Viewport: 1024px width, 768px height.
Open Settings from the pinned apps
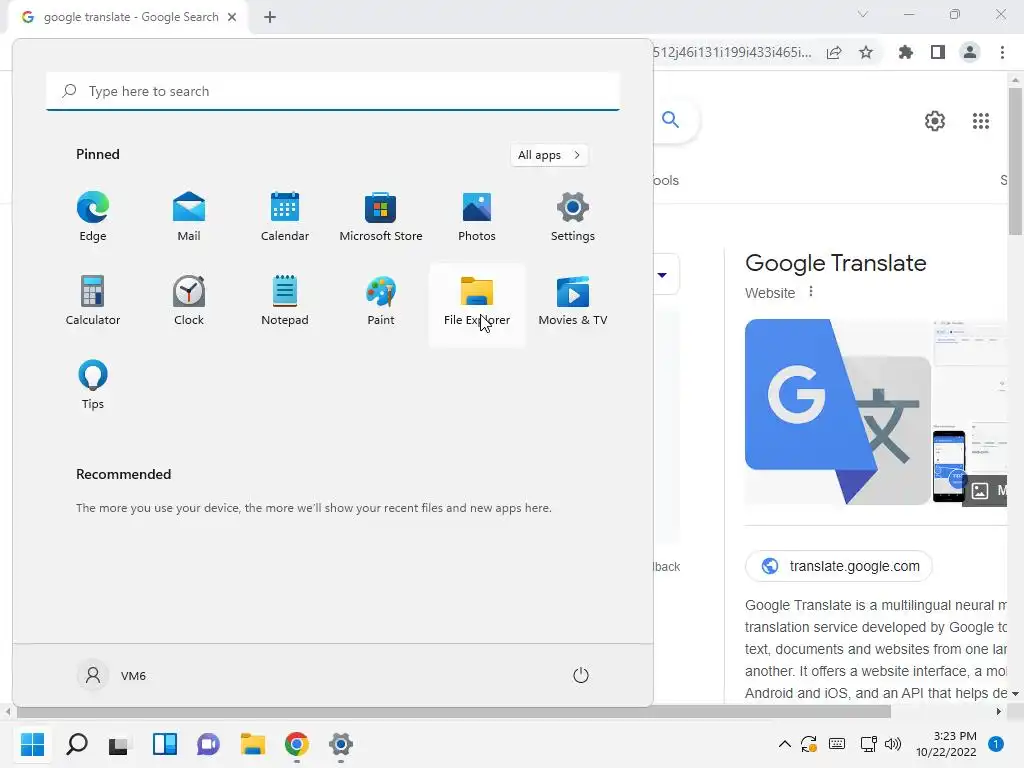[573, 217]
